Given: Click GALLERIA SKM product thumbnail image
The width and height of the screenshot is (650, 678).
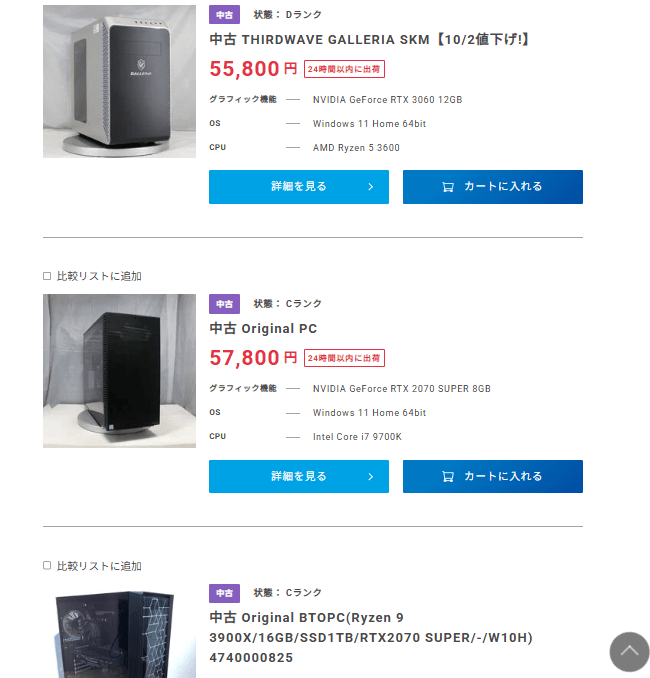Looking at the screenshot, I should (x=119, y=81).
